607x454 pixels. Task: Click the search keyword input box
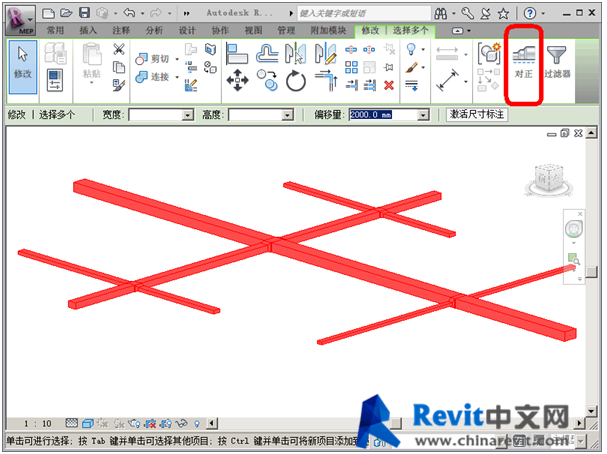click(x=364, y=14)
